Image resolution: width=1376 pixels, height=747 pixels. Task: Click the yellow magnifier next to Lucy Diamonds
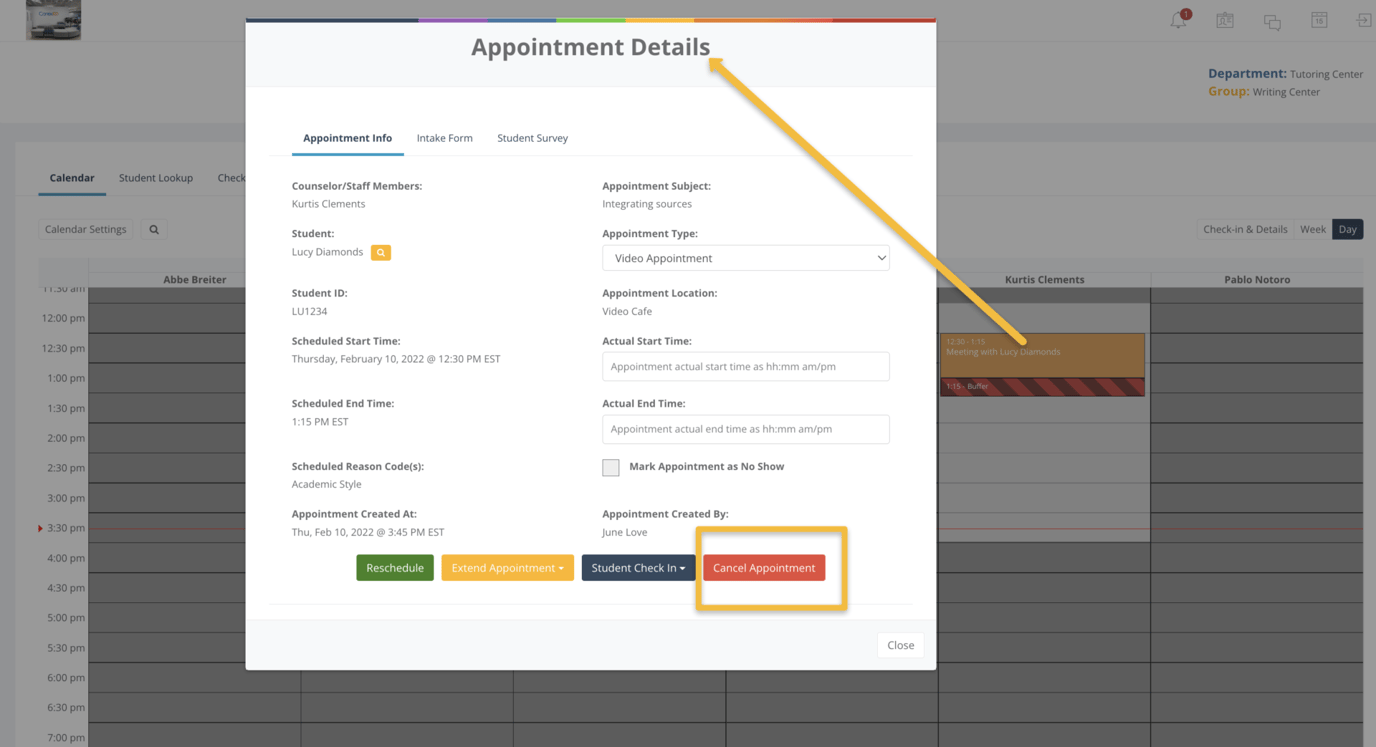380,252
